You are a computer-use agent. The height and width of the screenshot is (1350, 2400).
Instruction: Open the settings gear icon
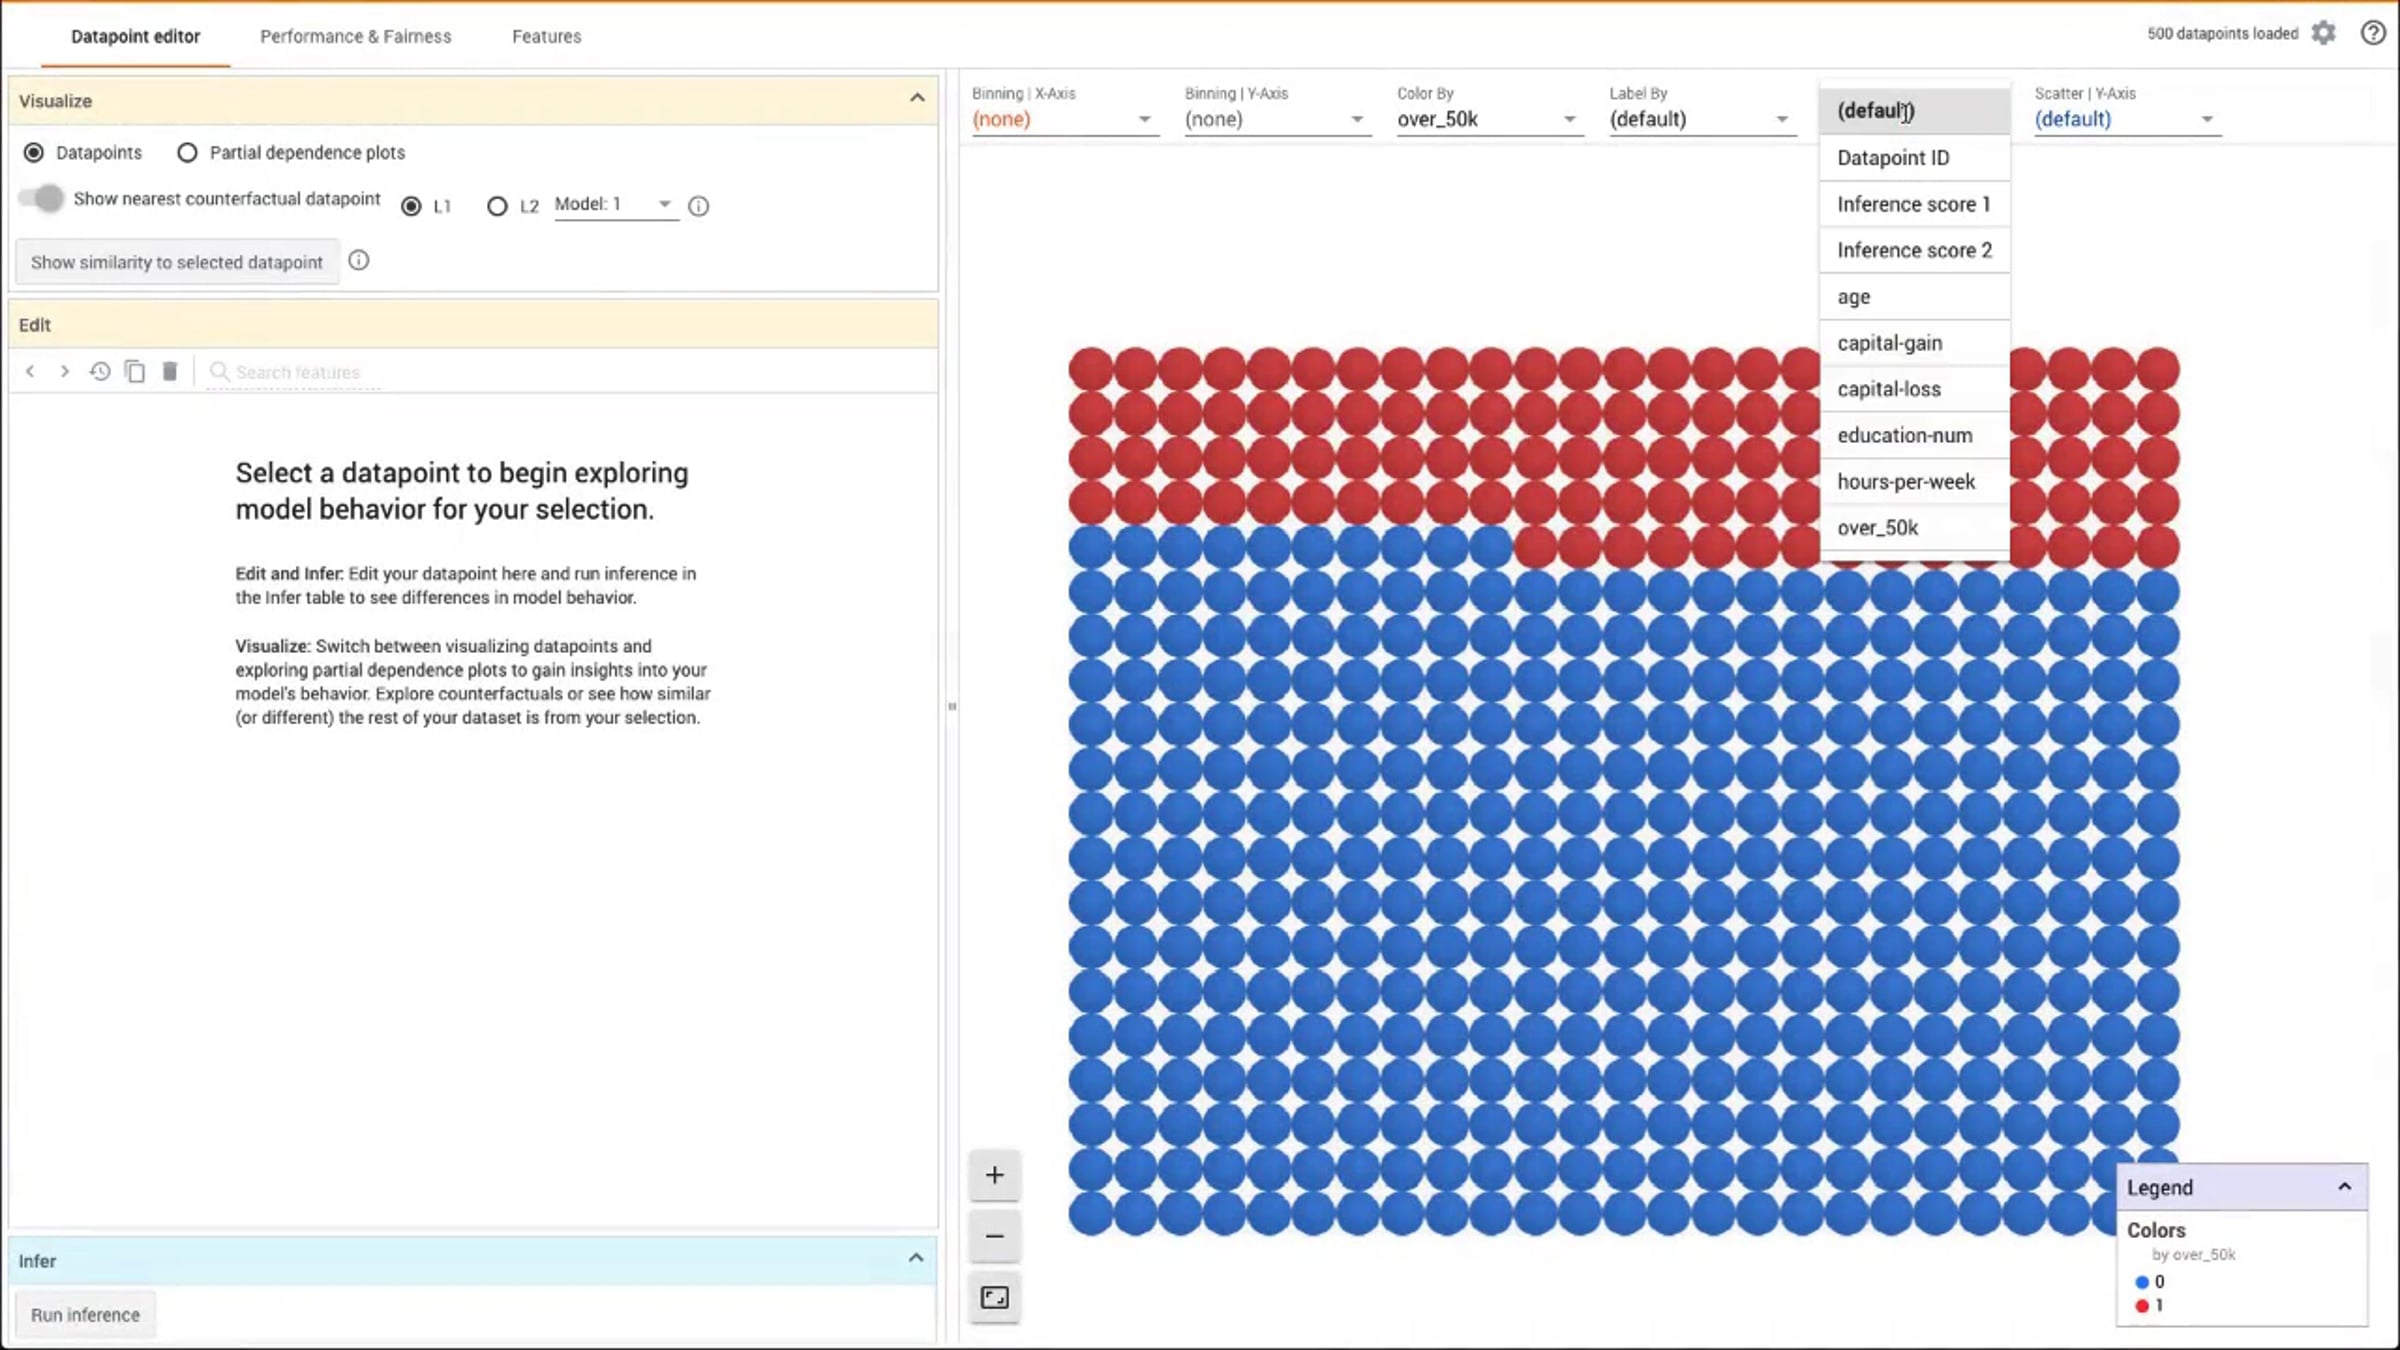[2324, 33]
